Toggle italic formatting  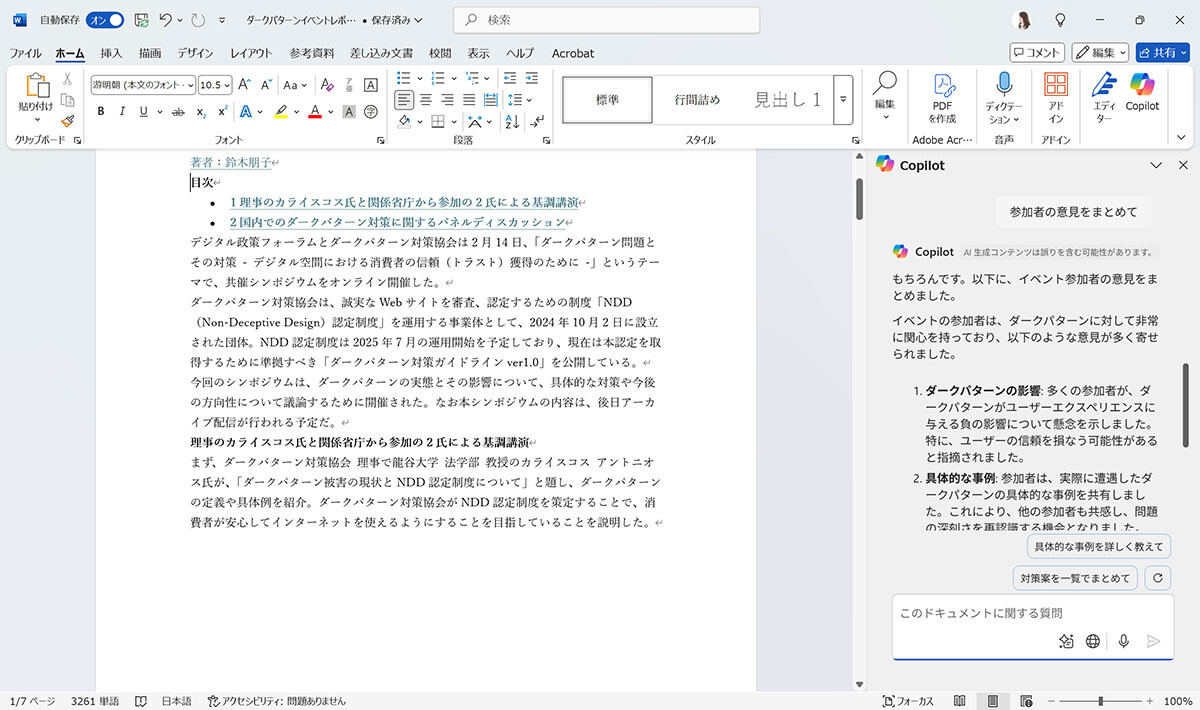point(122,111)
